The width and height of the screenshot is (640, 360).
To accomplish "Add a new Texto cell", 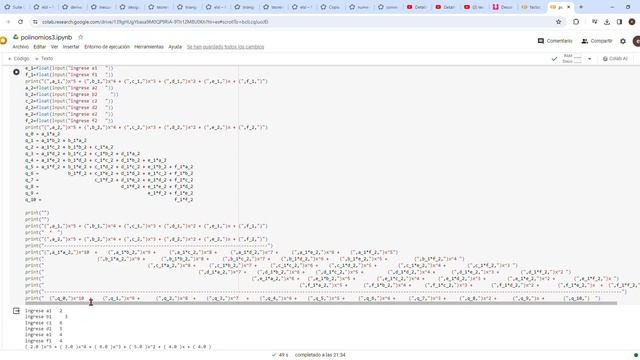I will click(x=44, y=59).
